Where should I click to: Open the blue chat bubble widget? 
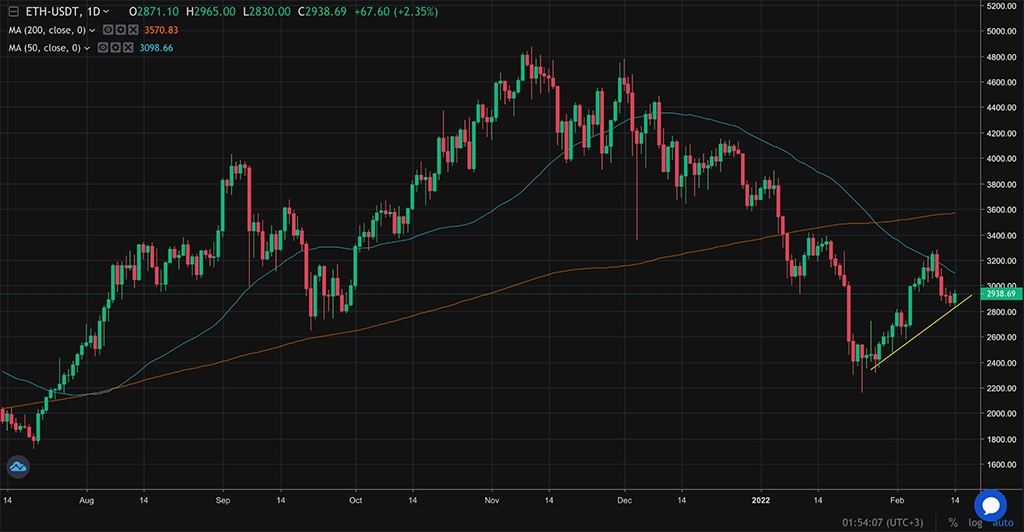coord(991,505)
